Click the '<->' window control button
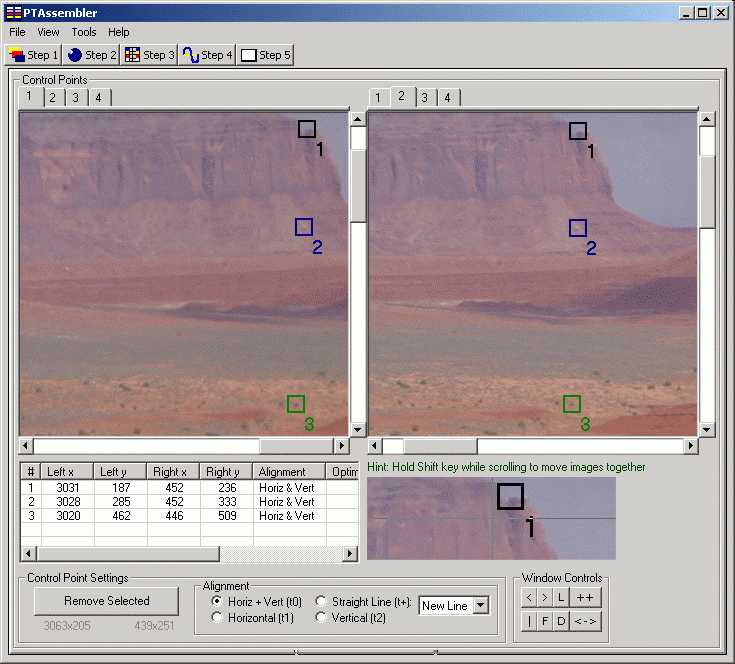Viewport: 735px width, 664px height. 585,621
